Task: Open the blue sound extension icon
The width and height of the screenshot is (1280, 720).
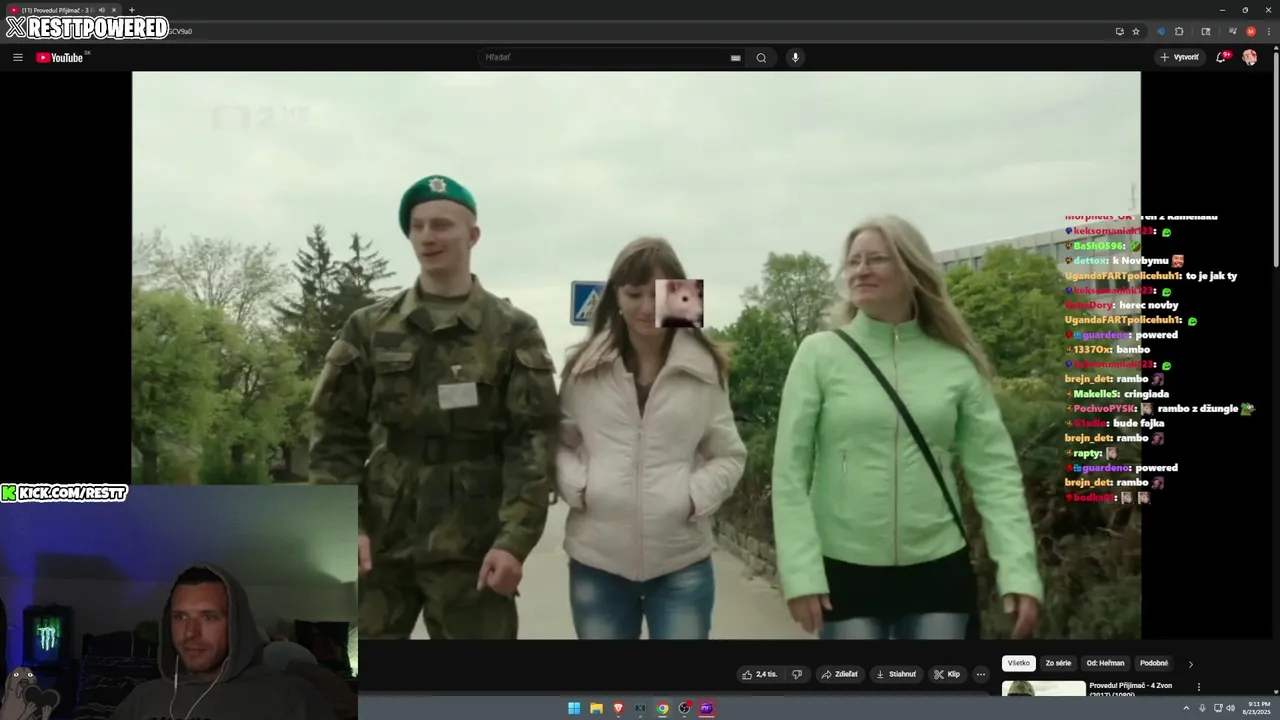Action: (1161, 31)
